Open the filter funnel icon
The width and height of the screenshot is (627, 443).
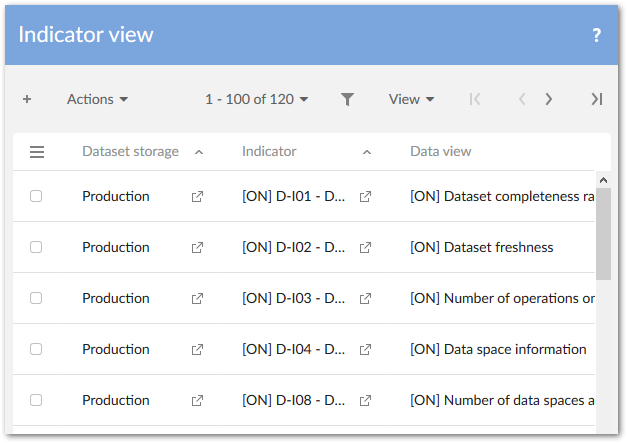(347, 99)
